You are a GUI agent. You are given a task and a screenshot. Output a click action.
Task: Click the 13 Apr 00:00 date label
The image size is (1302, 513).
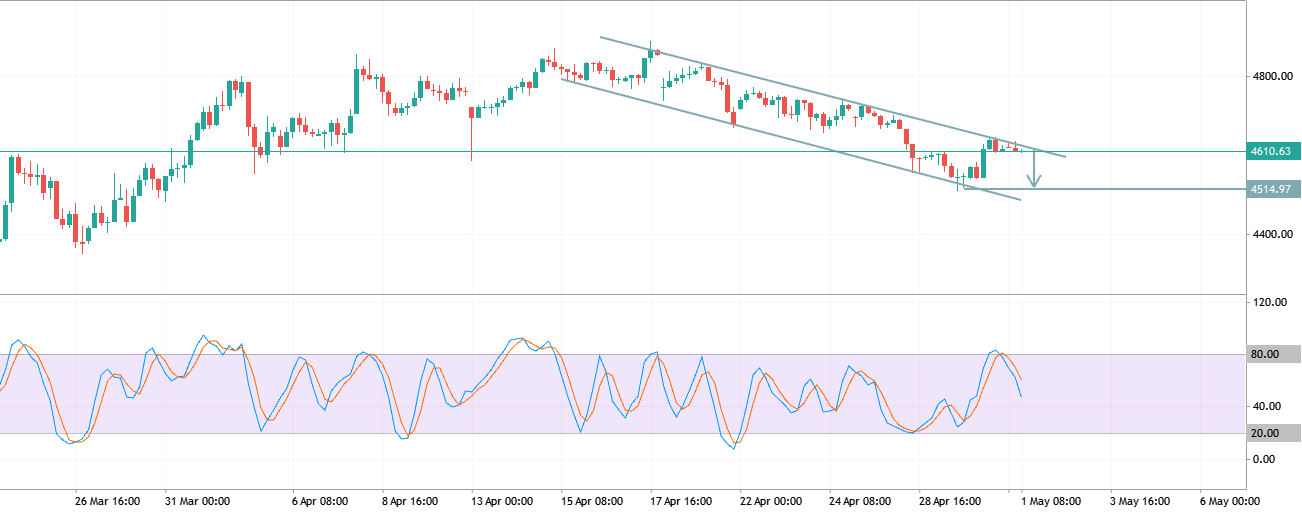click(503, 501)
